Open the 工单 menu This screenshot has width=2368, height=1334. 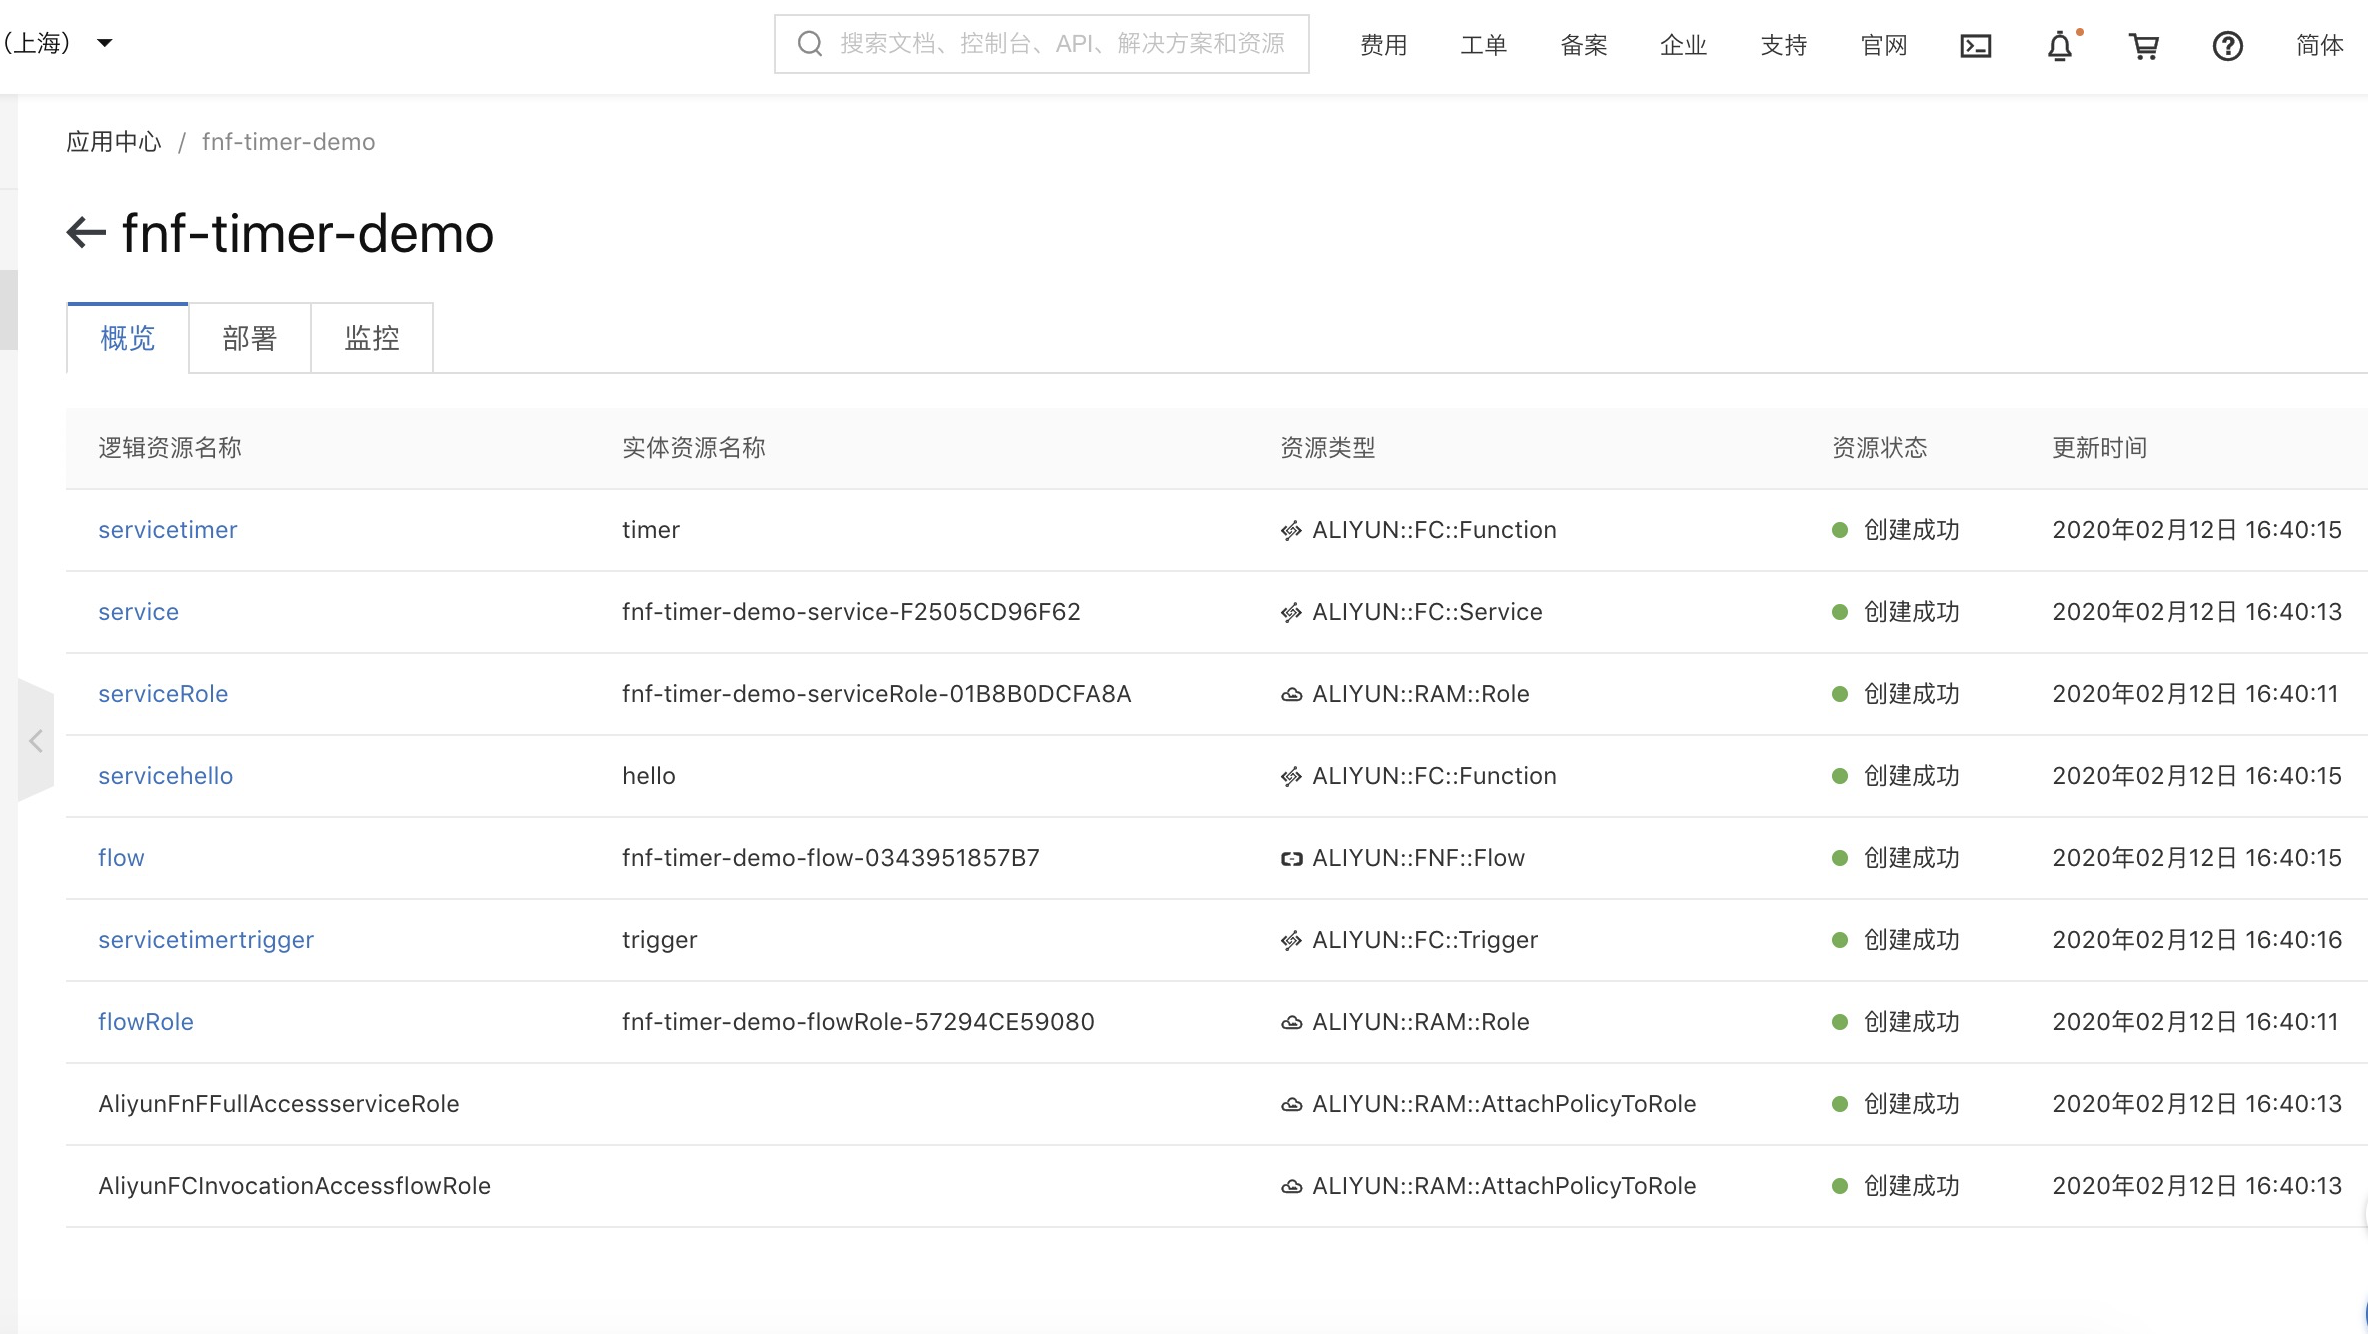1484,45
